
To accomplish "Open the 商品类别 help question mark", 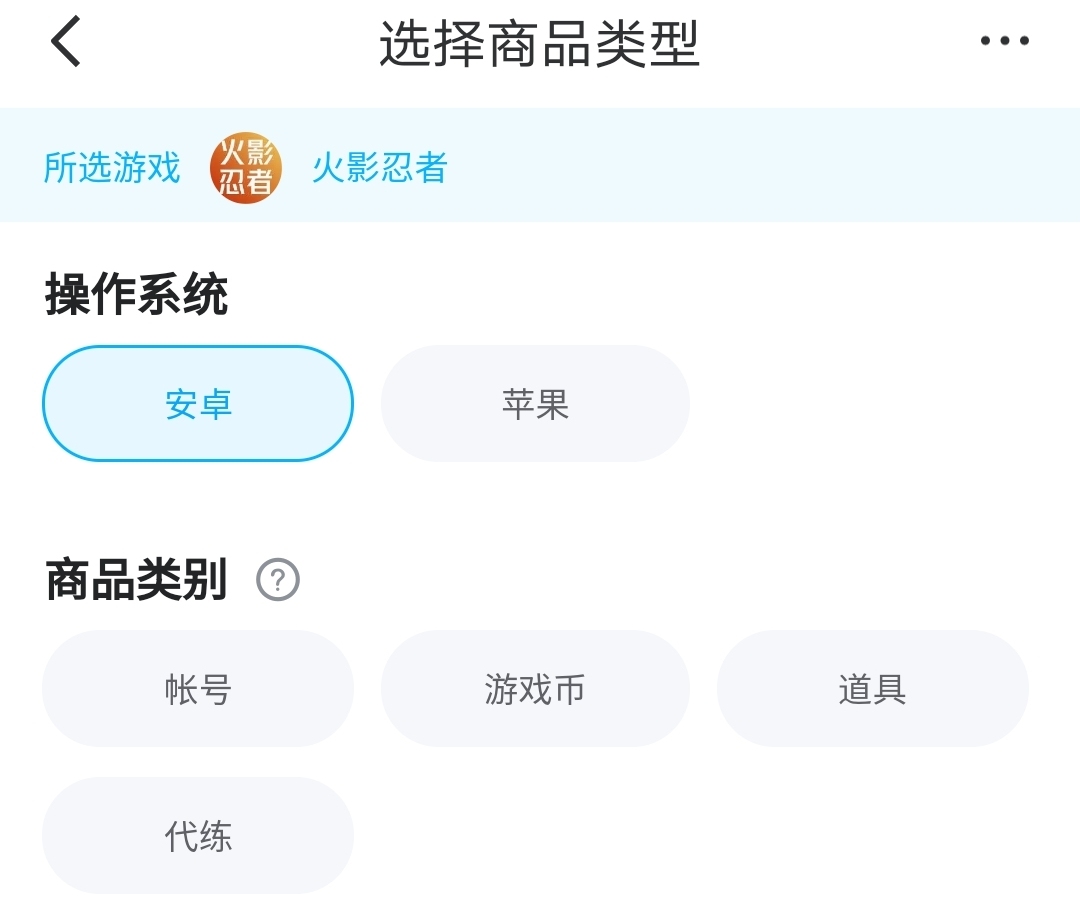I will (x=278, y=579).
